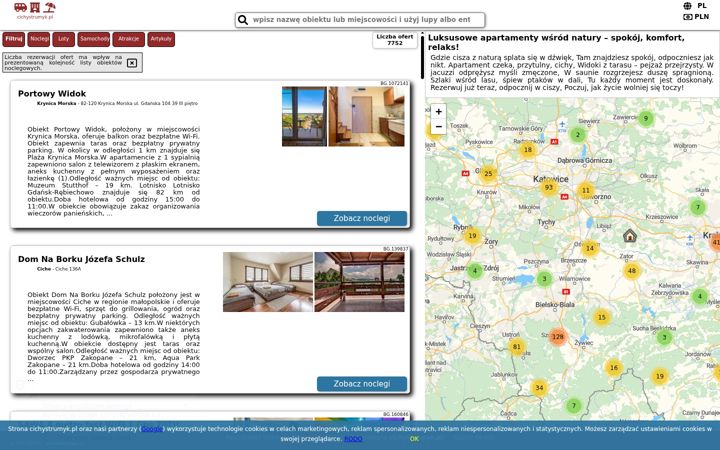Image resolution: width=720 pixels, height=450 pixels.
Task: Click Zobacz noclegi for Portowy Widok
Action: (362, 218)
